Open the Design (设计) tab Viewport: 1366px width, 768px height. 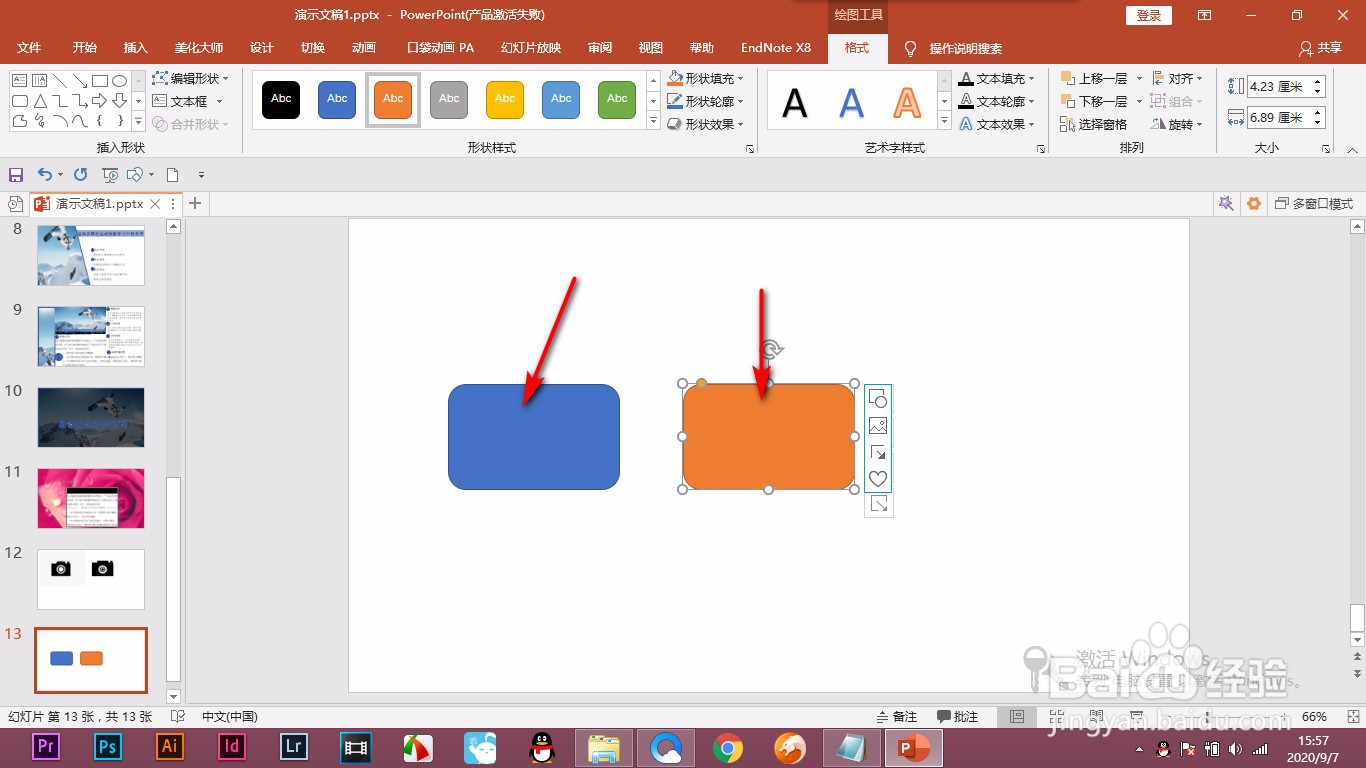click(262, 47)
